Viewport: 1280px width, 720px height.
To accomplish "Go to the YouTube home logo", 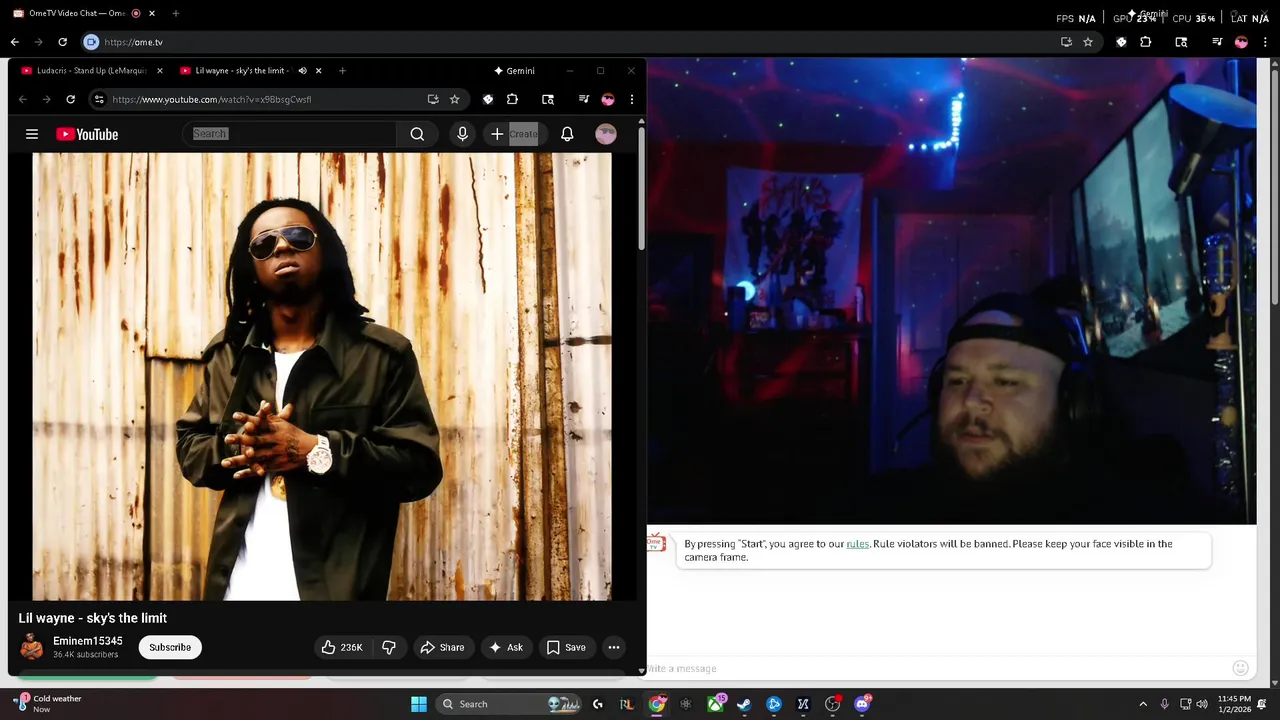I will [87, 134].
